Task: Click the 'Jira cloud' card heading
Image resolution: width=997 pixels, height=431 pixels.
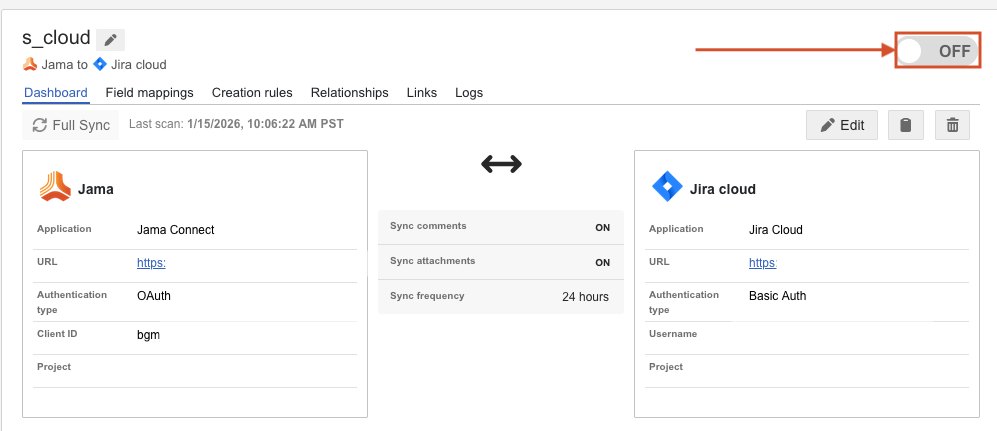Action: click(x=722, y=189)
